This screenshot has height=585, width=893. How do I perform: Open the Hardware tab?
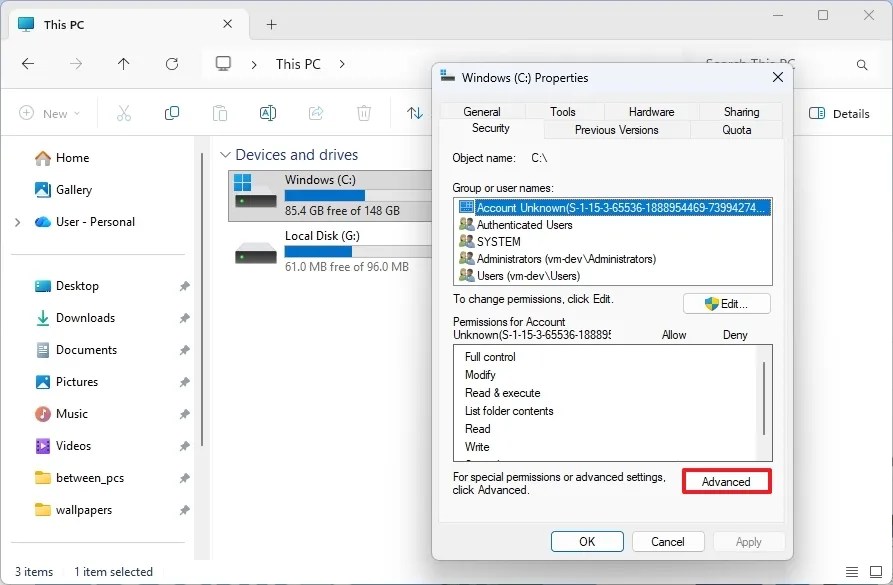click(x=651, y=111)
